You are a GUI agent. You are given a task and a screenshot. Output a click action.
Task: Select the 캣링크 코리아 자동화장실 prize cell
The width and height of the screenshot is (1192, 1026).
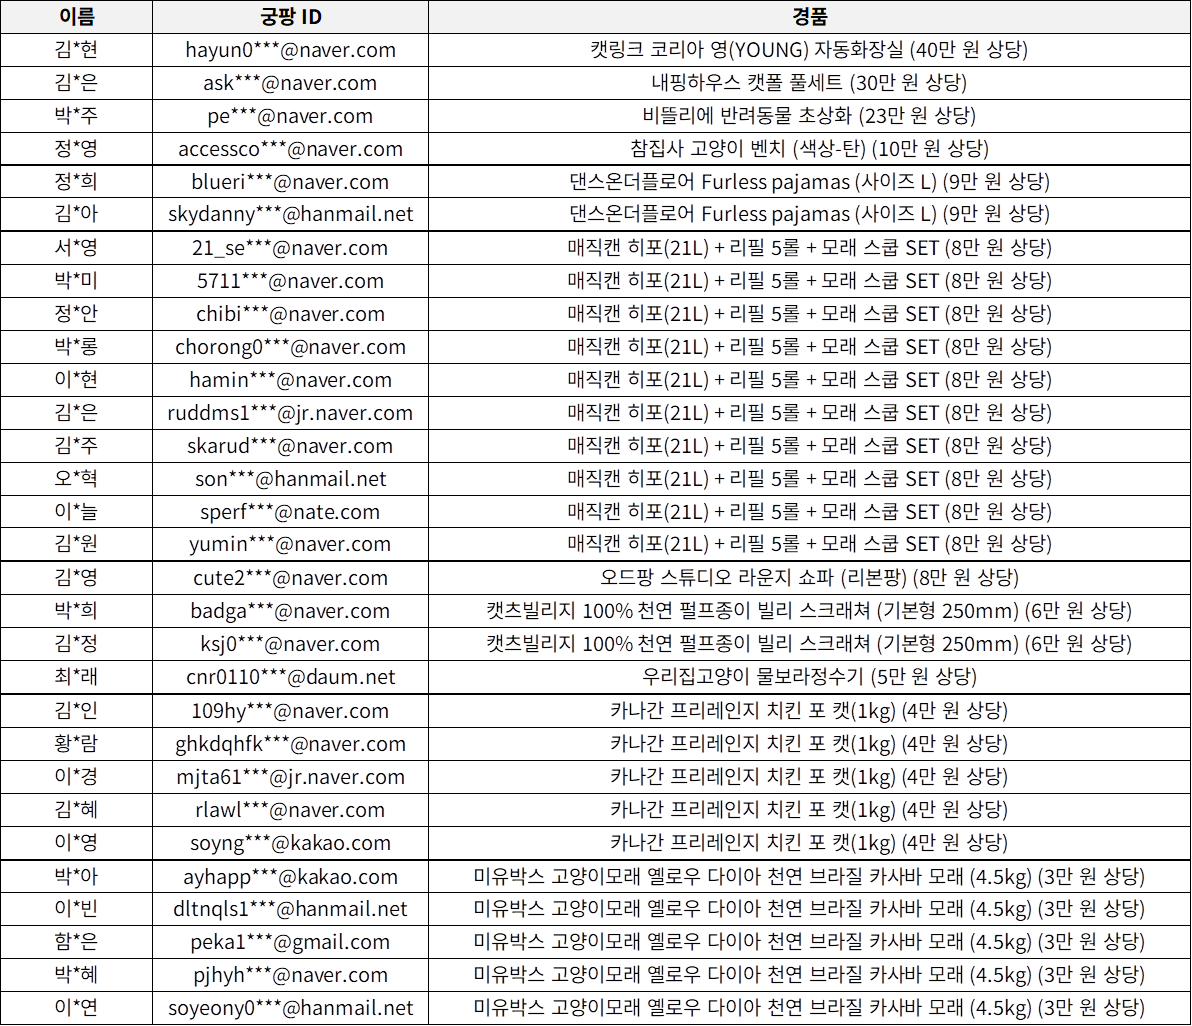point(809,50)
